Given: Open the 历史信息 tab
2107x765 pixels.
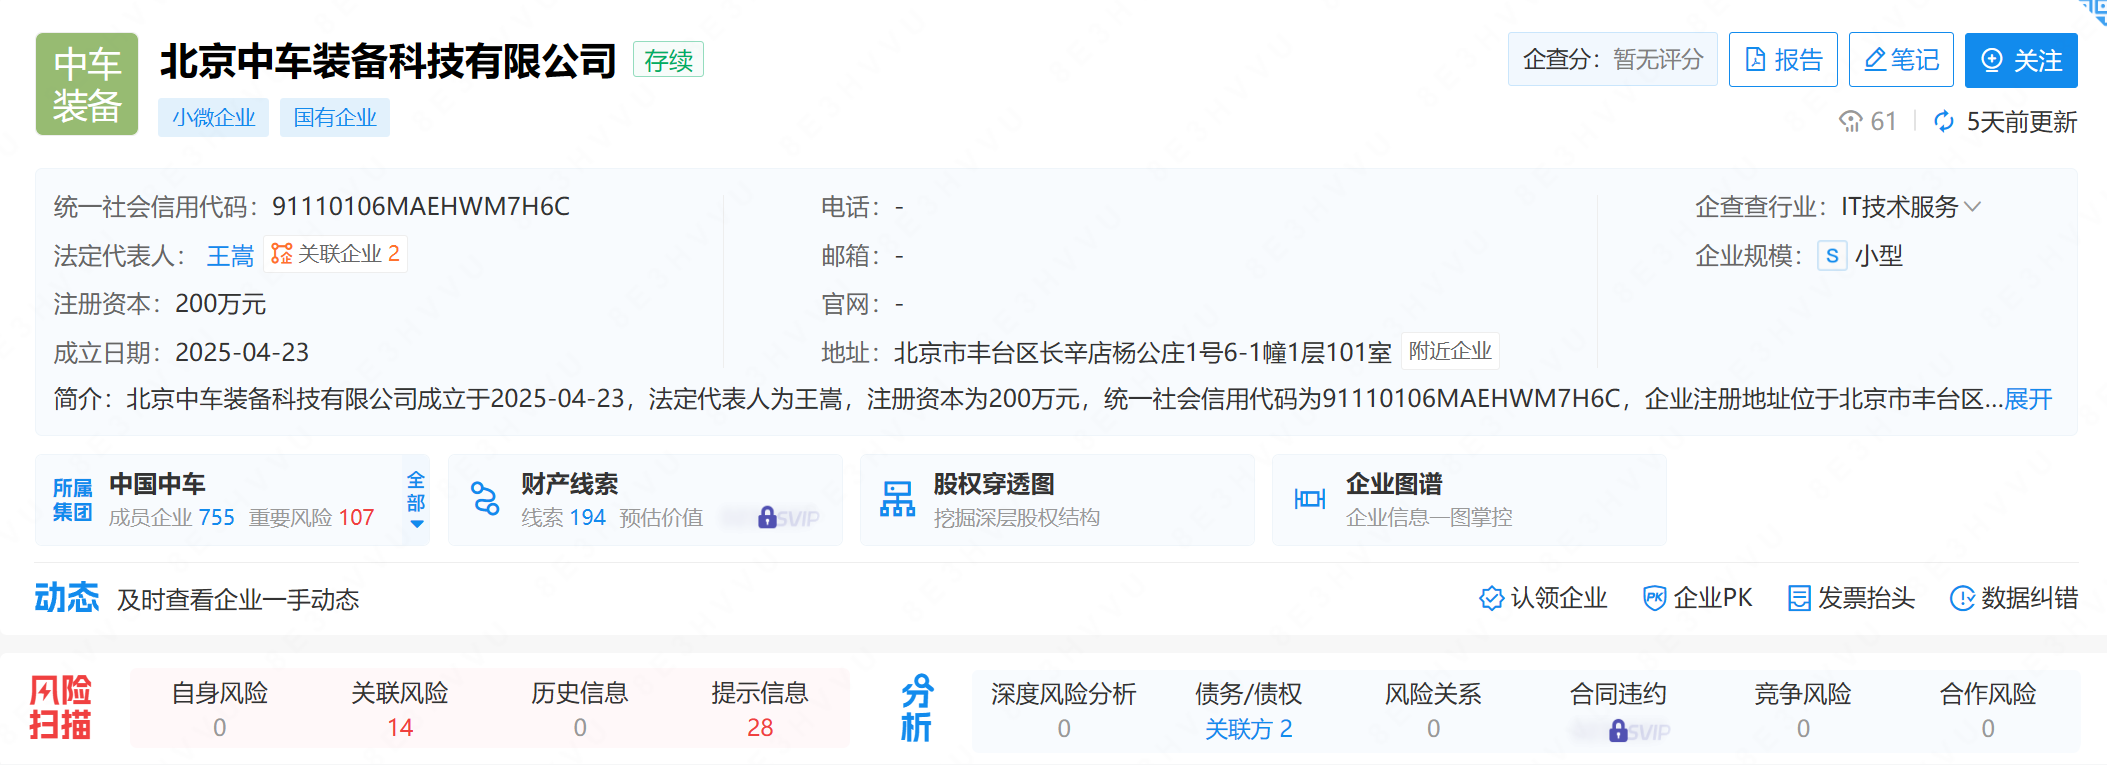Looking at the screenshot, I should click(580, 708).
